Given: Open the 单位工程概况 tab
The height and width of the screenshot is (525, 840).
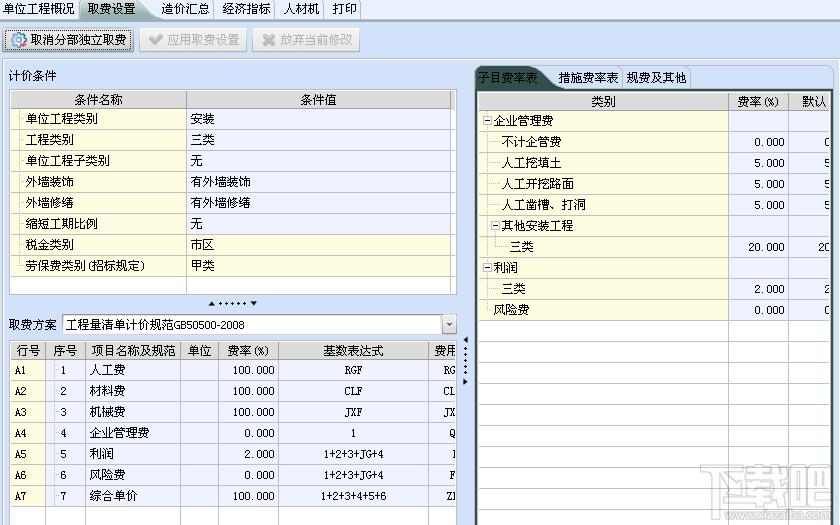Looking at the screenshot, I should pos(38,9).
